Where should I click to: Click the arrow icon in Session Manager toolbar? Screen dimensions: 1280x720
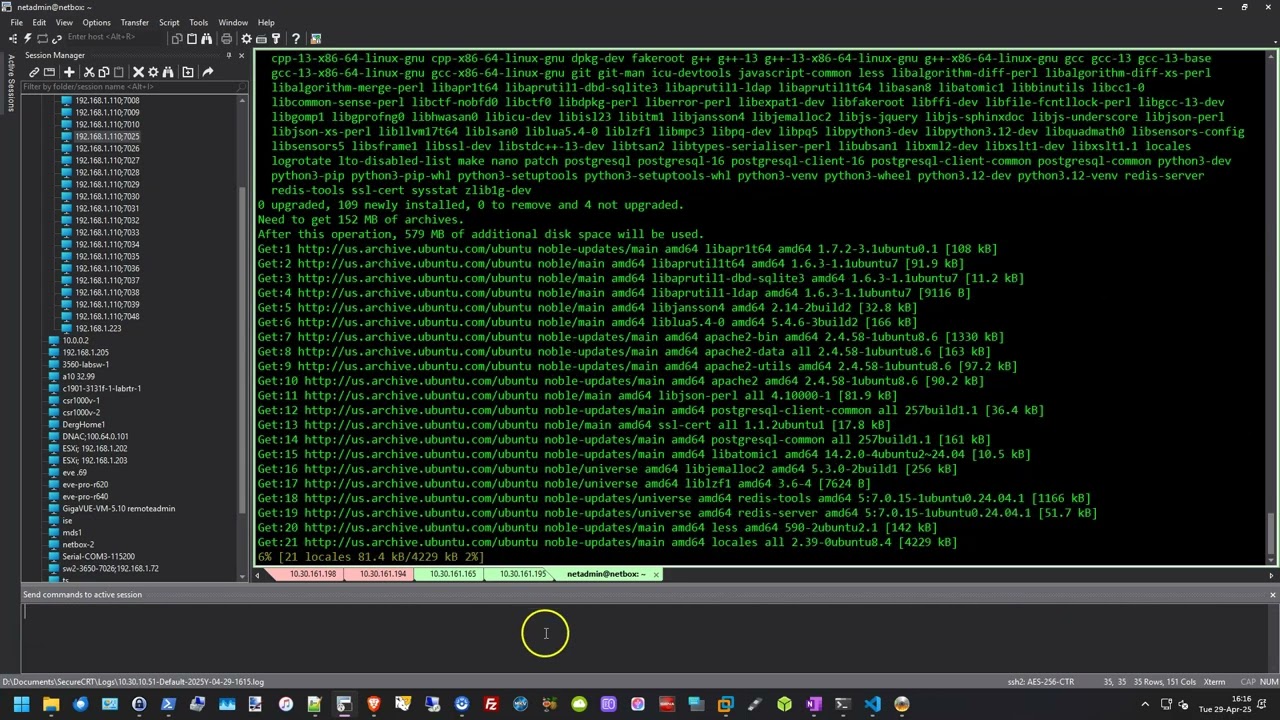click(x=208, y=72)
